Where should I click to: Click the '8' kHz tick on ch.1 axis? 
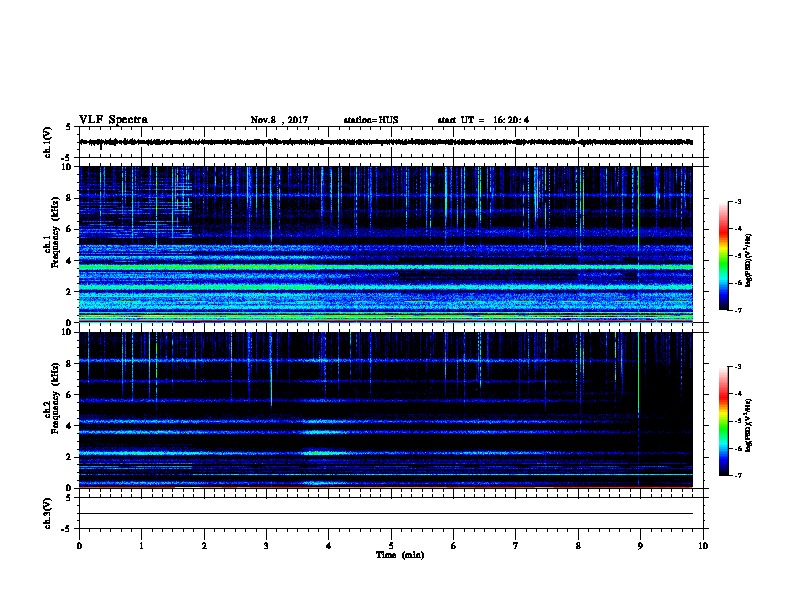[x=69, y=198]
